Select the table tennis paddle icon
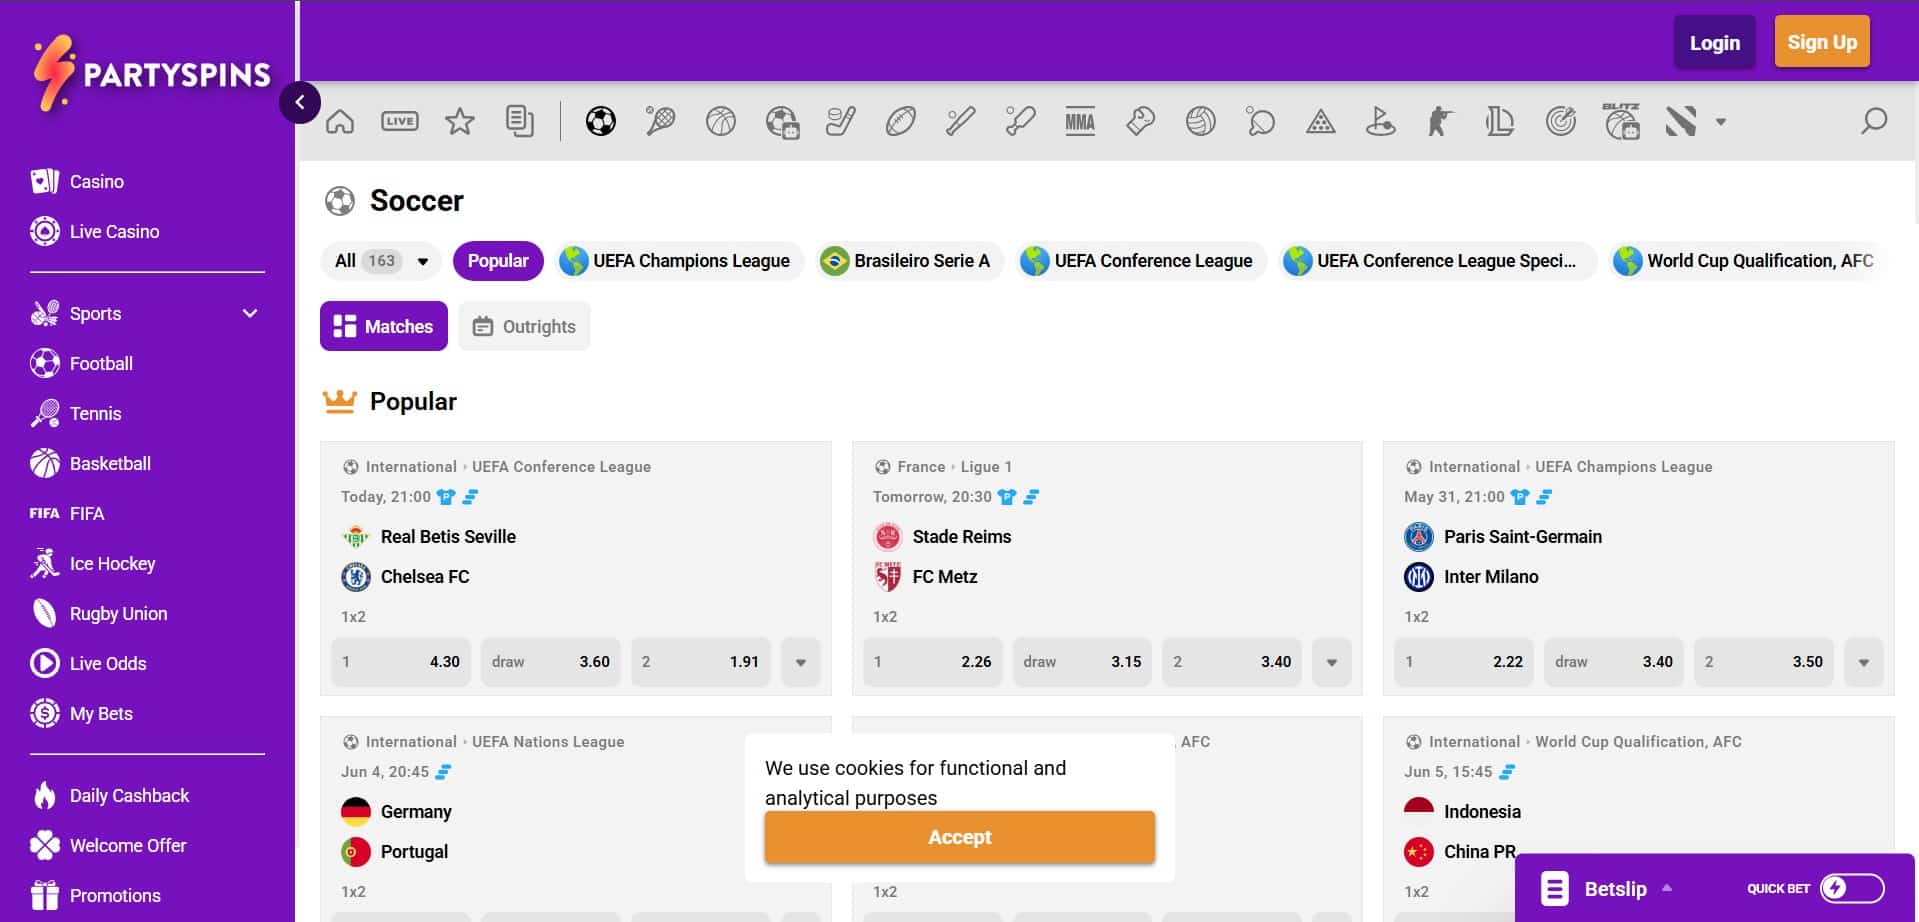The height and width of the screenshot is (922, 1919). point(1260,122)
